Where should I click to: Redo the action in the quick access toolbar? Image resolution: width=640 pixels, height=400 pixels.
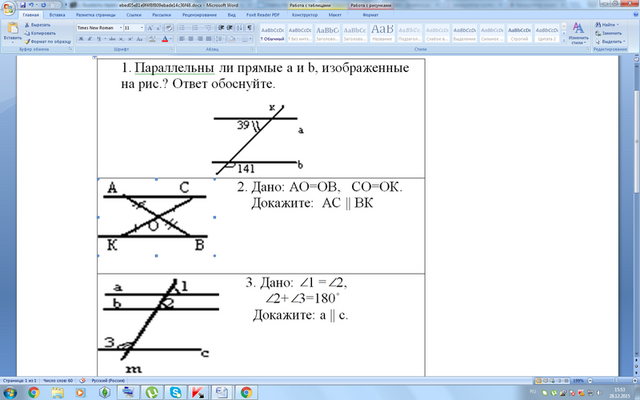[x=43, y=5]
